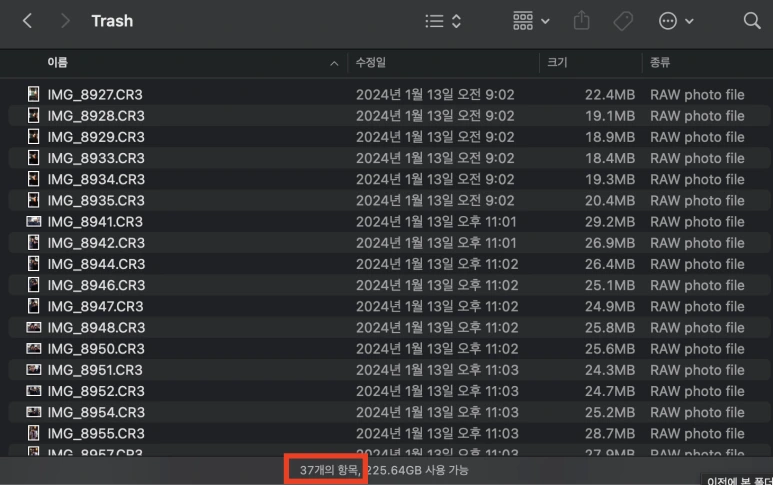
Task: Click the file name IMG_8944.CR3
Action: click(x=96, y=264)
